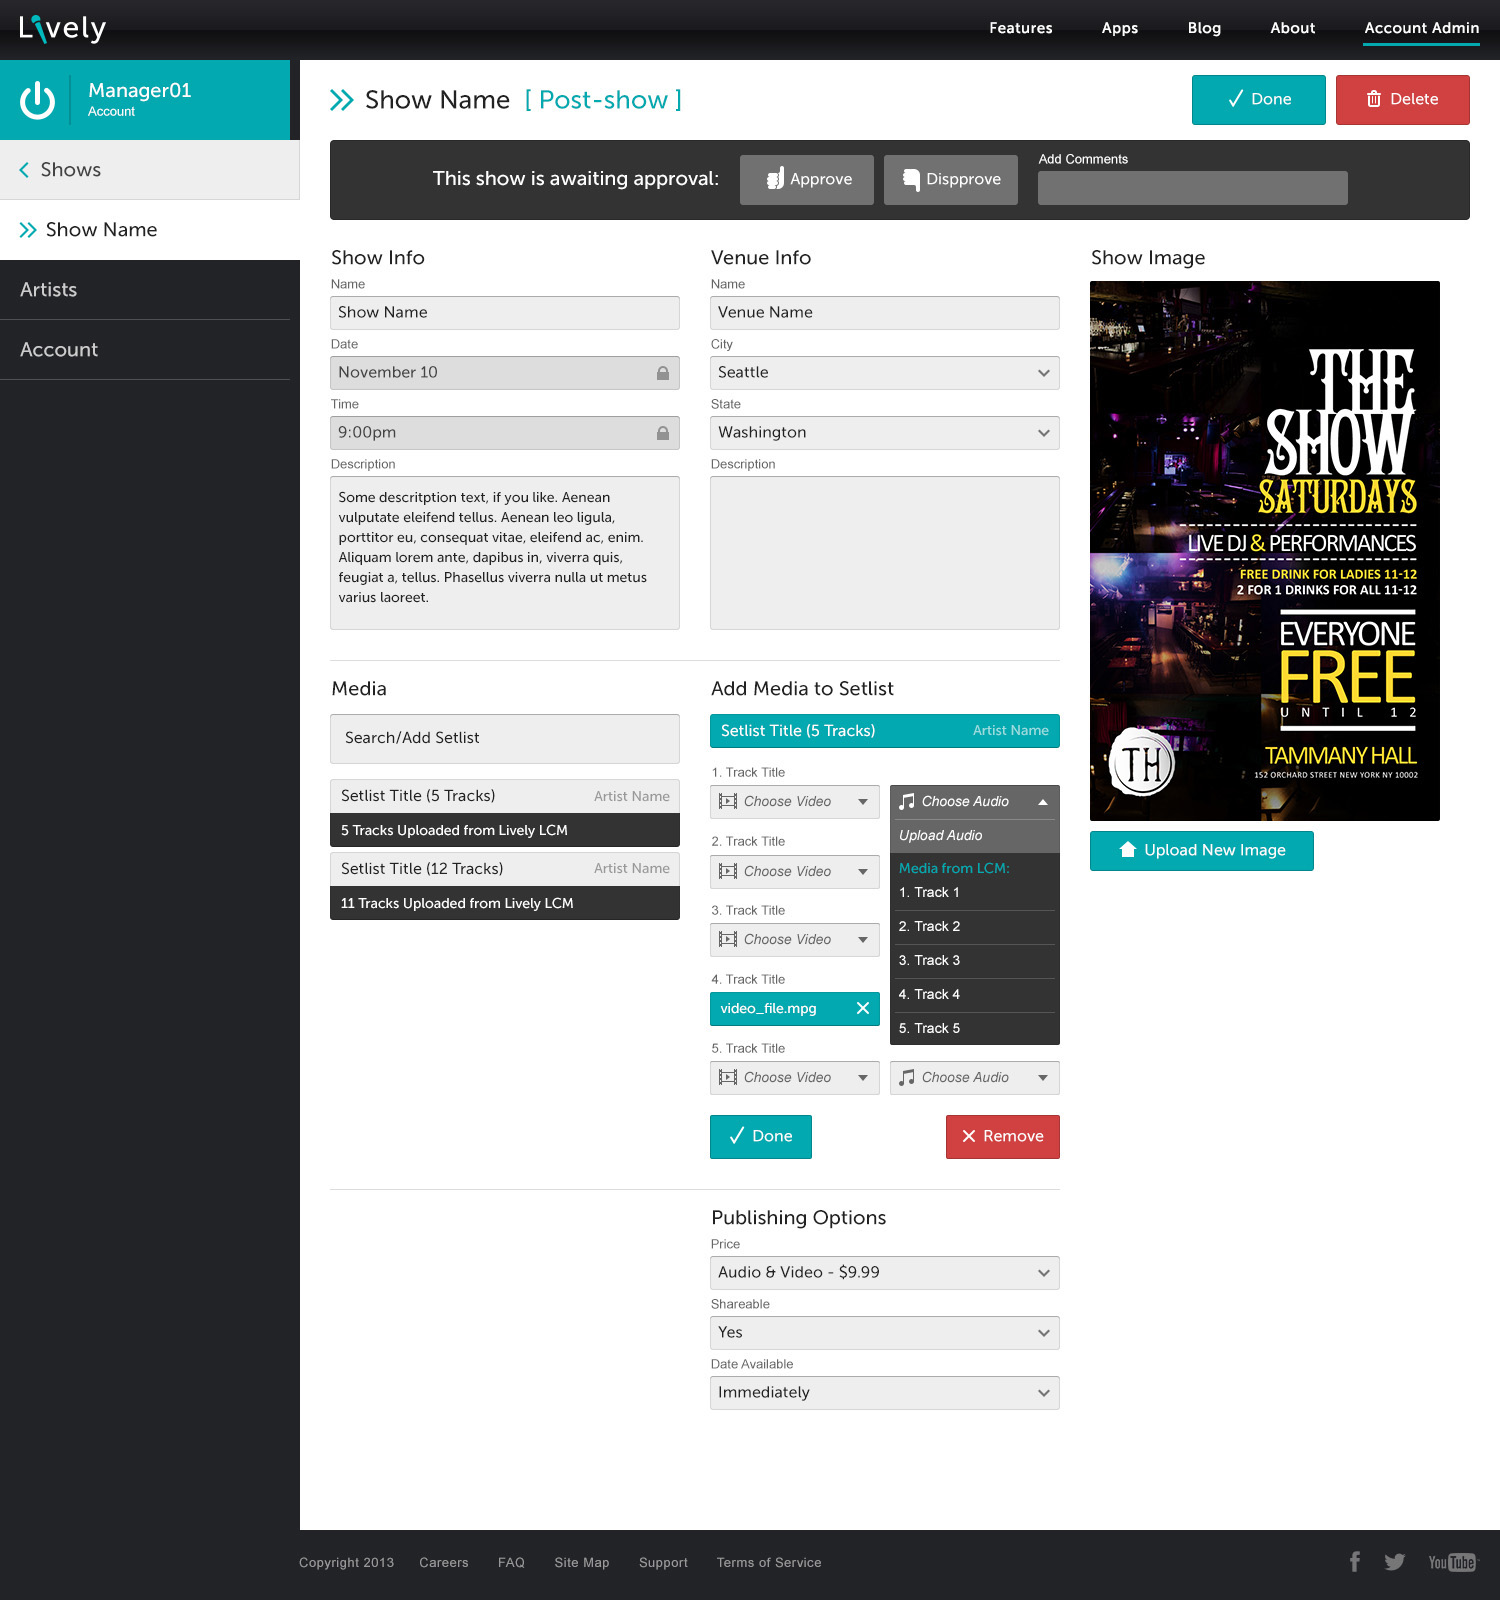Screen dimensions: 1500x1600
Task: Go to Artists in the sidebar
Action: 49,290
